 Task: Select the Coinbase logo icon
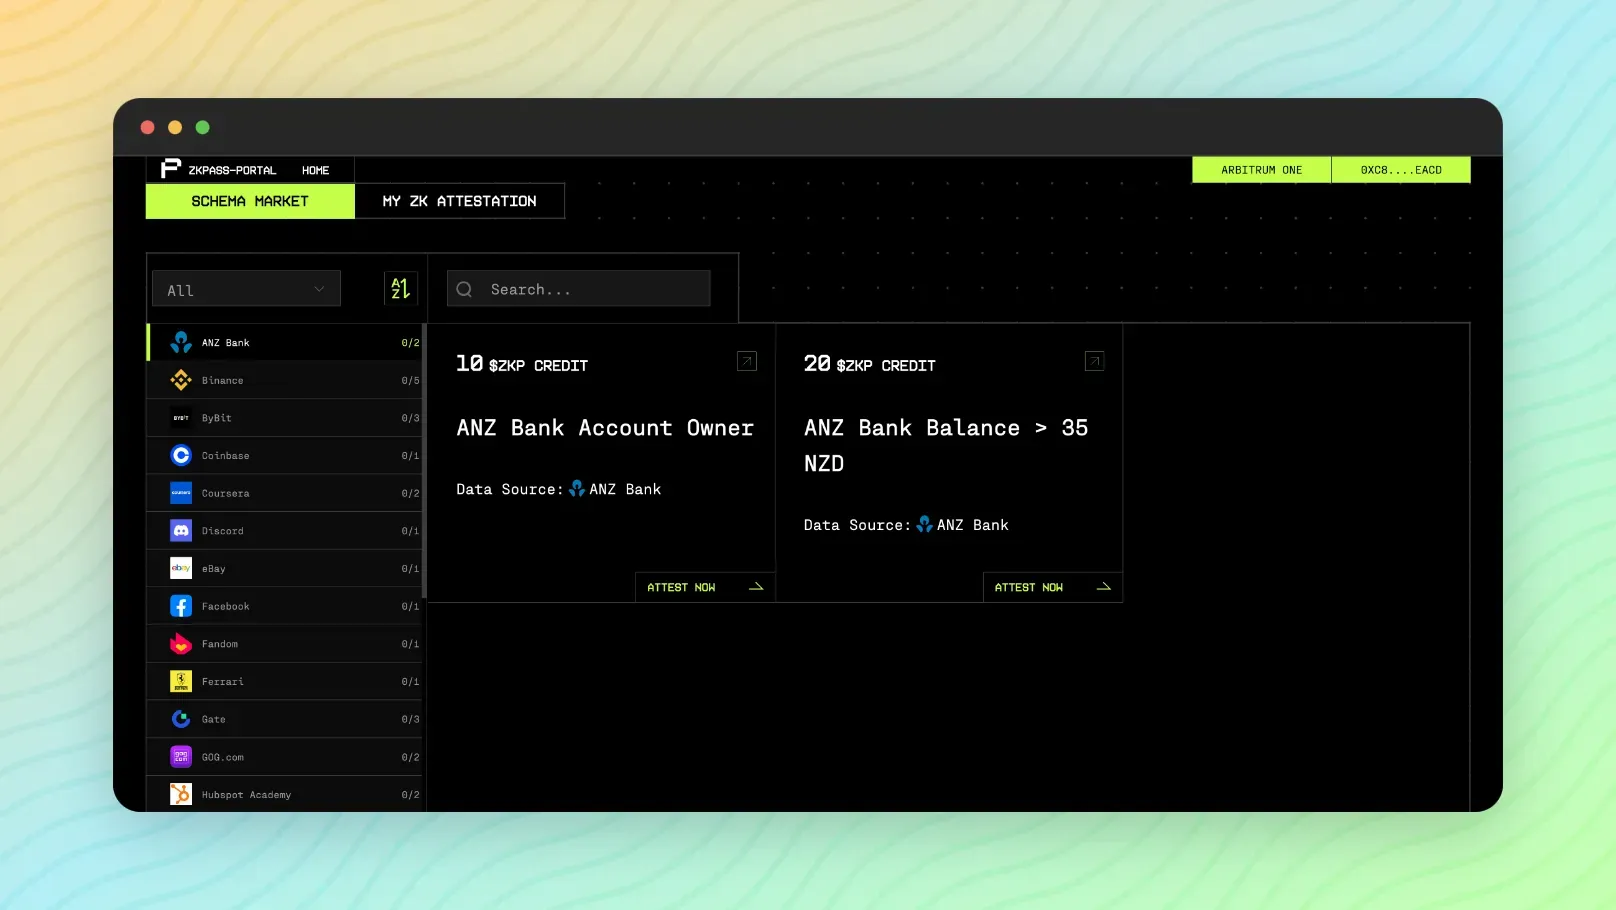[x=181, y=455]
